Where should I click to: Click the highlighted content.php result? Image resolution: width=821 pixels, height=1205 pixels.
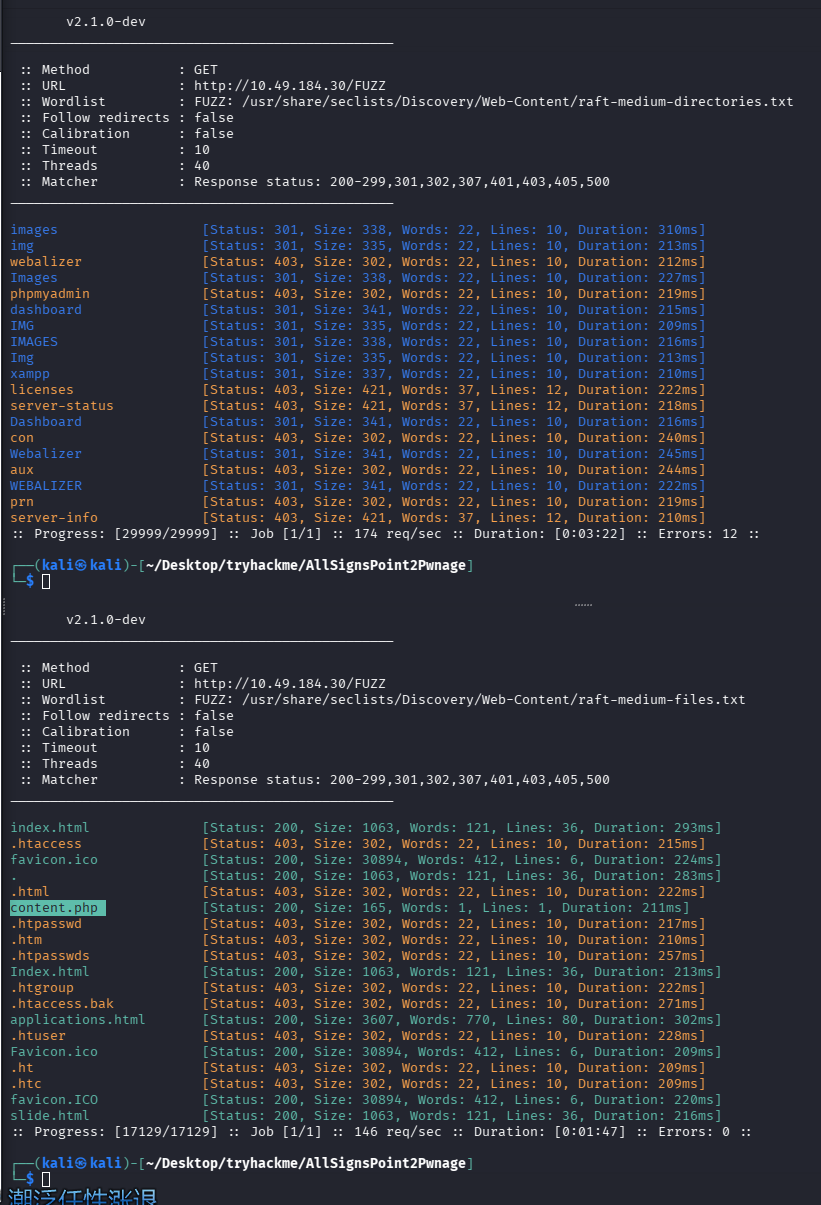point(55,908)
